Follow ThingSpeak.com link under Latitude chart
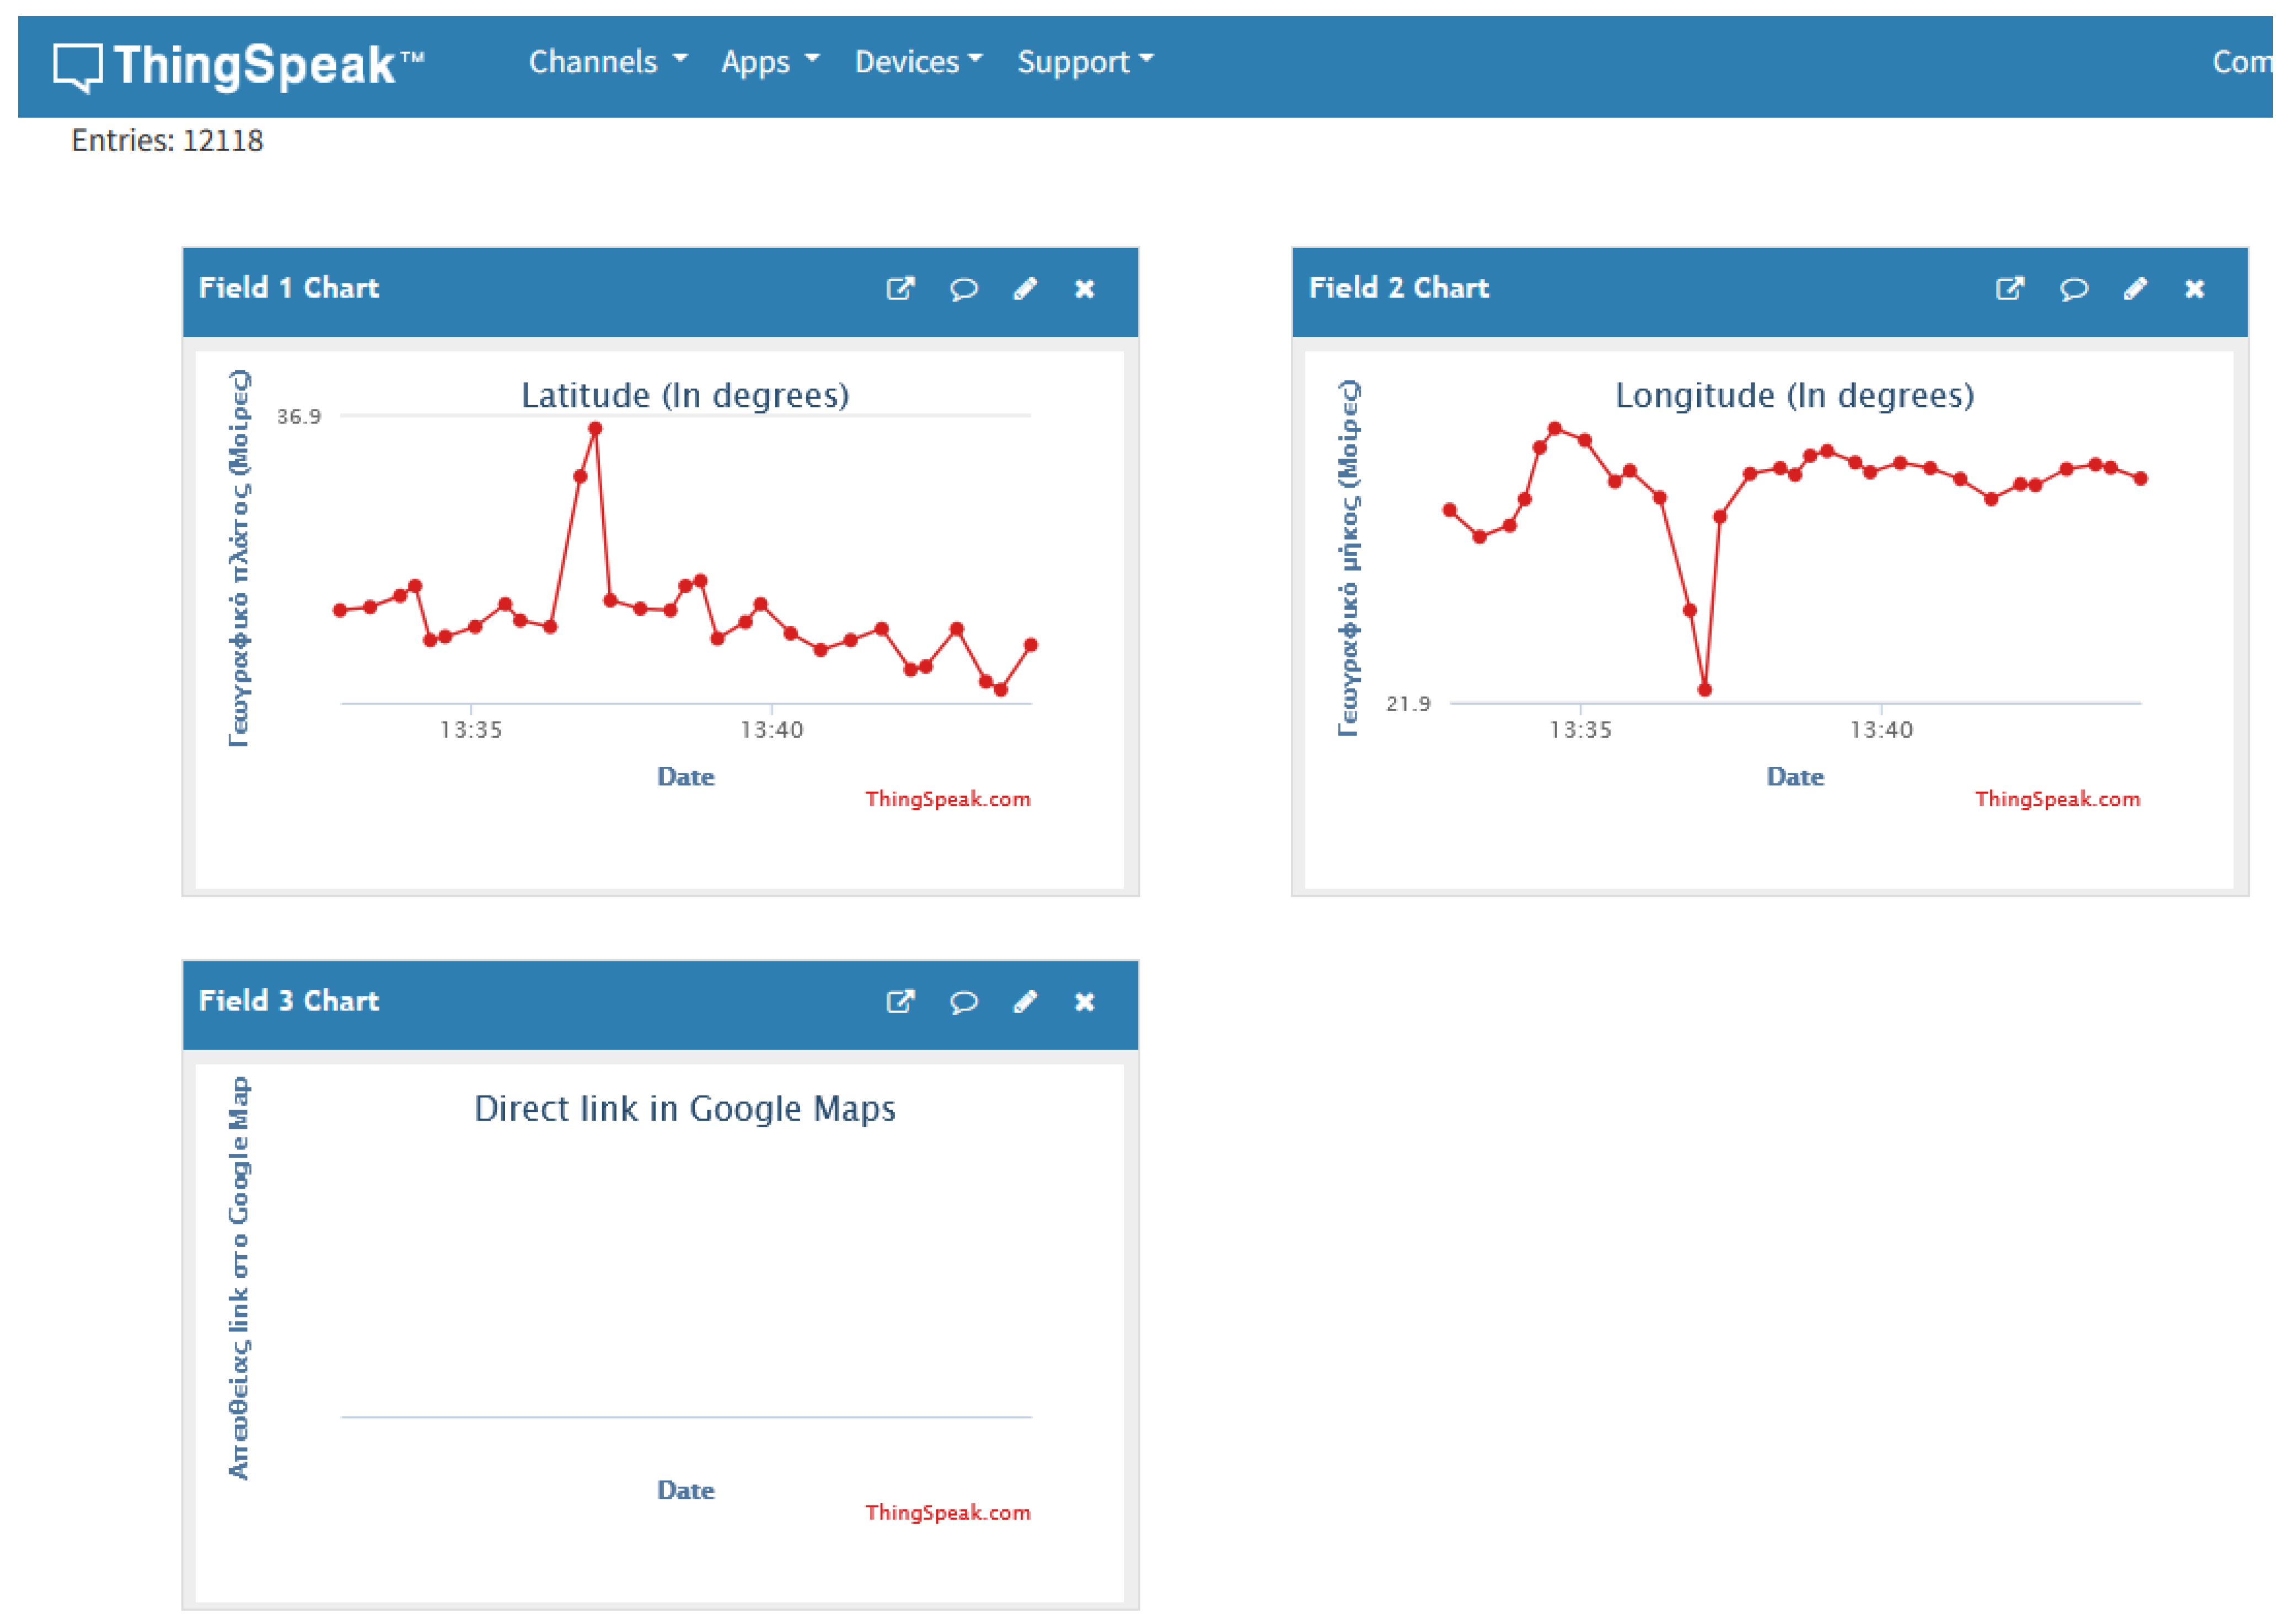 (x=947, y=799)
